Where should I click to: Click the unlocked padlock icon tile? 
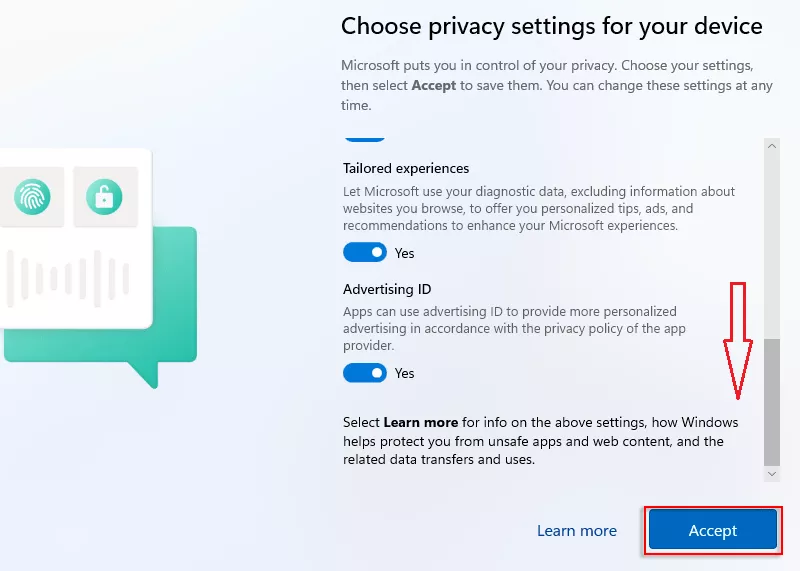[104, 196]
